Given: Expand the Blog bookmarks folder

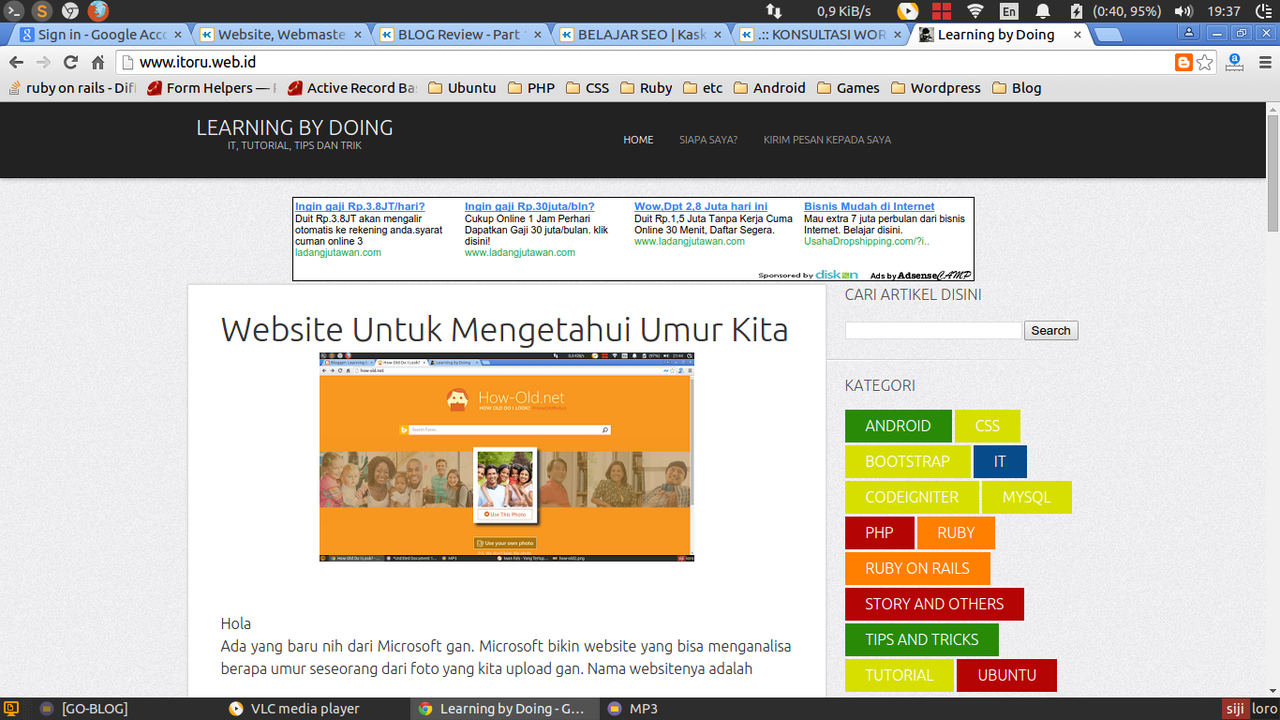Looking at the screenshot, I should (x=1017, y=88).
